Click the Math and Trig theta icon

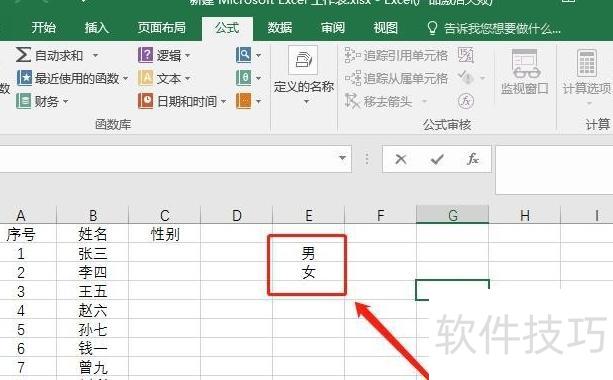point(244,78)
